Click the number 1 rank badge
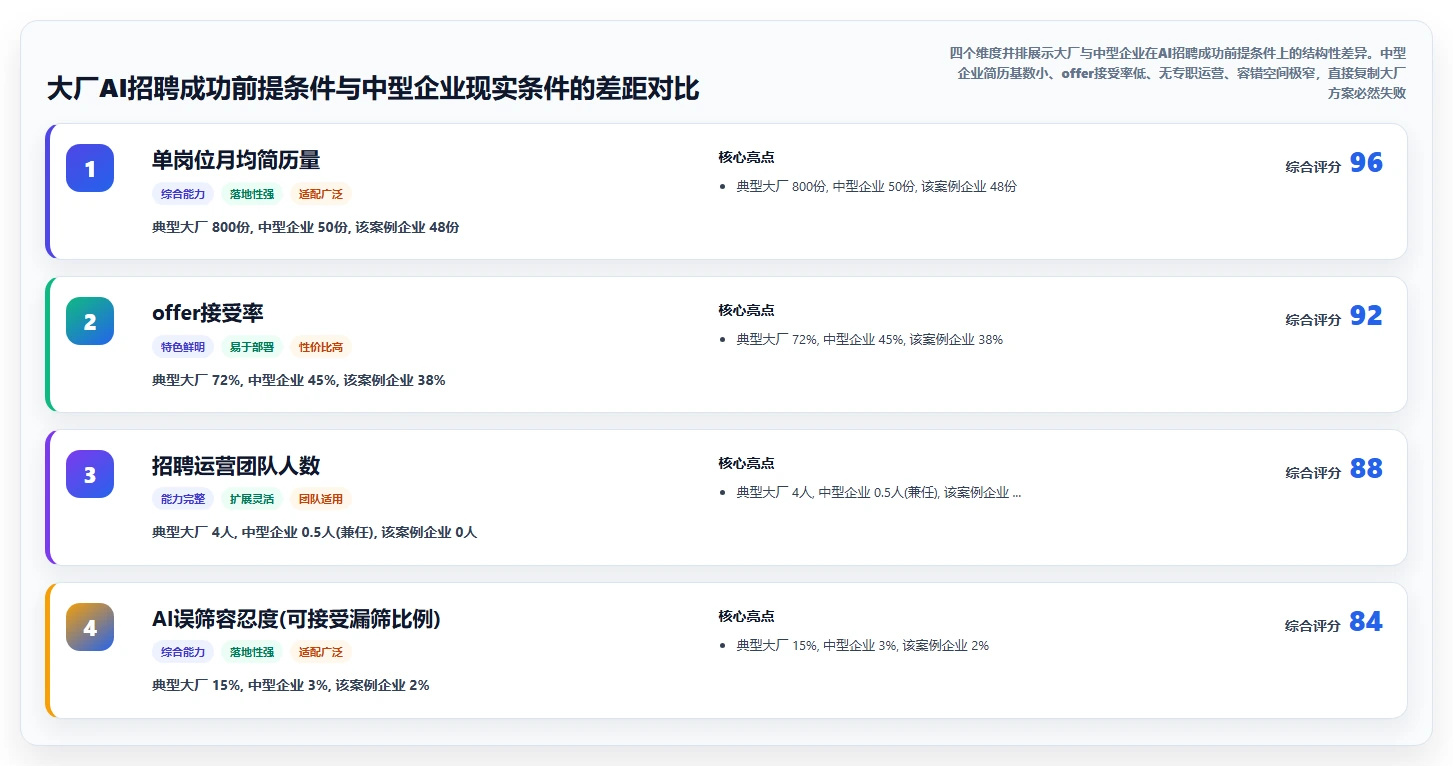The image size is (1453, 766). pyautogui.click(x=90, y=168)
